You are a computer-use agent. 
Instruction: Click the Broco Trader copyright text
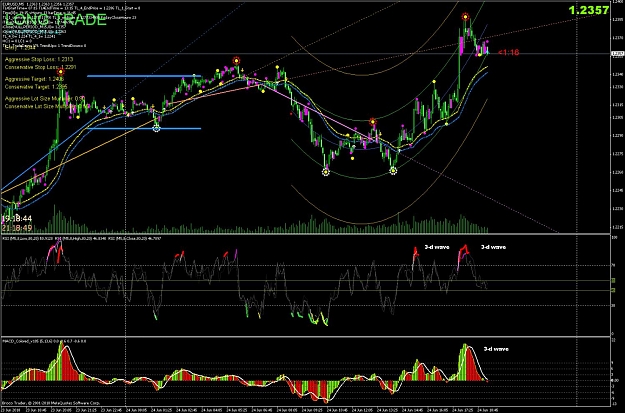point(51,403)
